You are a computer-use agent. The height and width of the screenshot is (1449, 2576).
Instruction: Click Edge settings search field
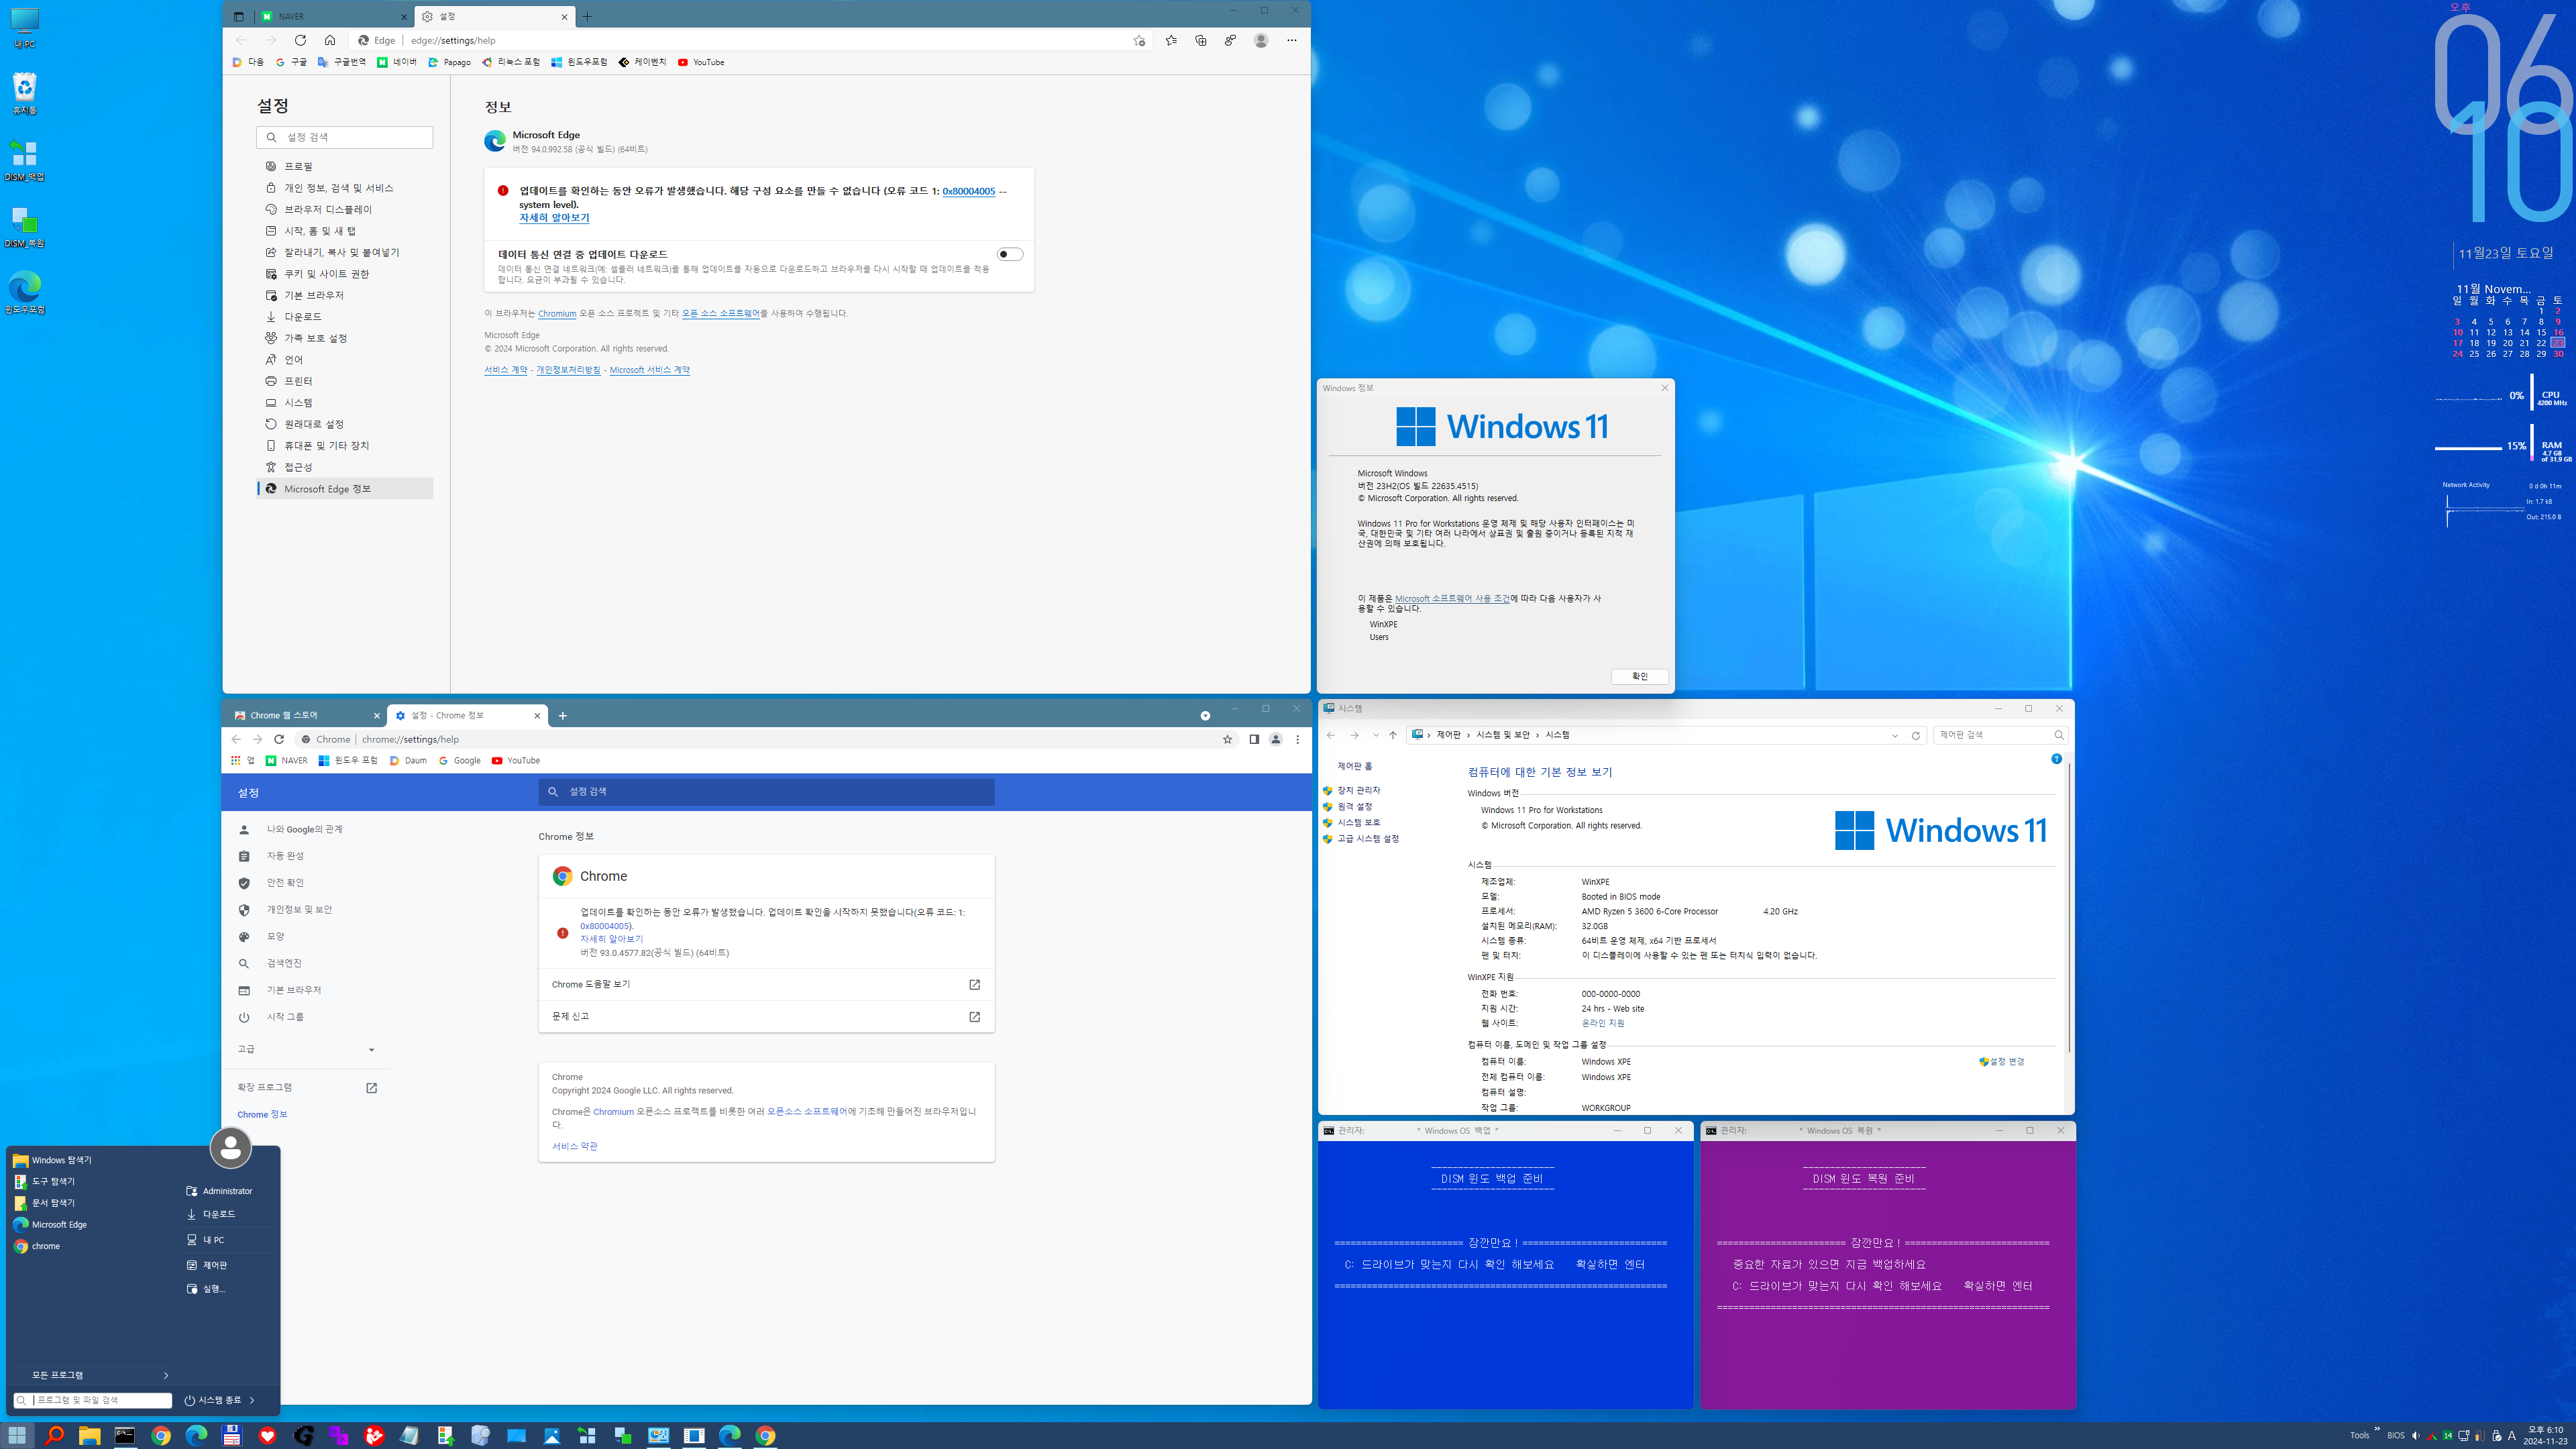[x=345, y=137]
